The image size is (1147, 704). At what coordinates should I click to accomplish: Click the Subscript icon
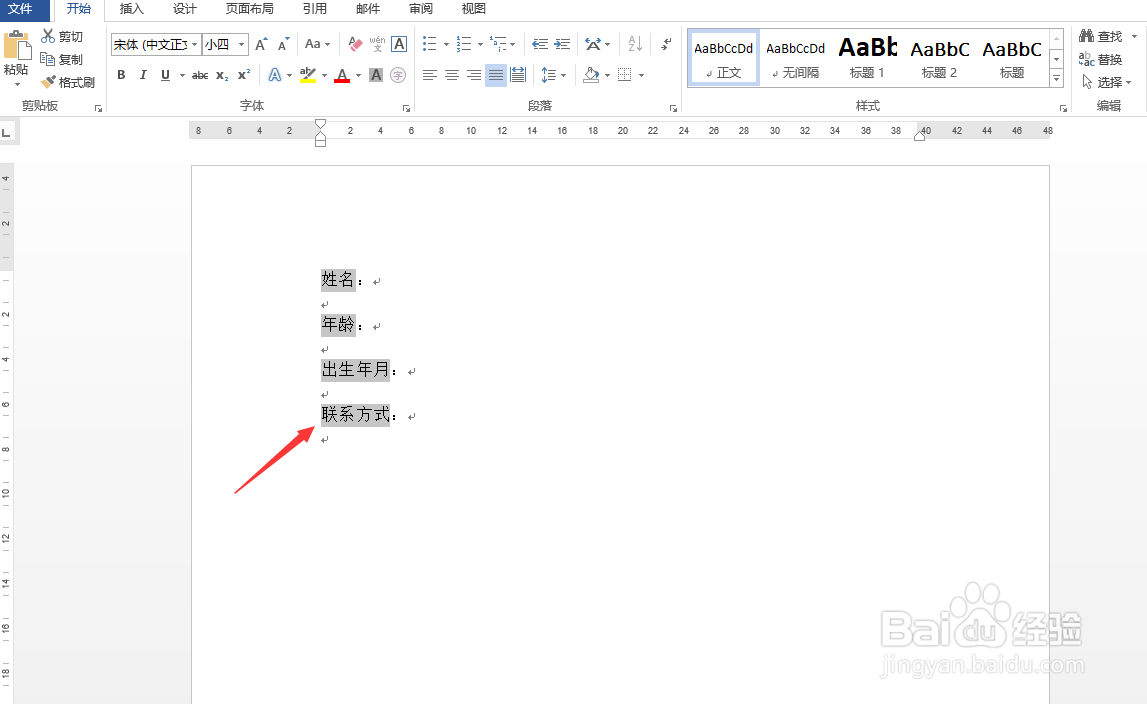pos(219,75)
